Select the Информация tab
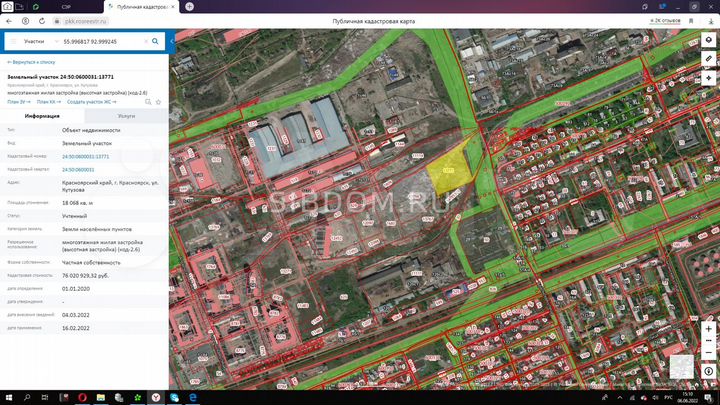Image resolution: width=720 pixels, height=405 pixels. pos(42,116)
